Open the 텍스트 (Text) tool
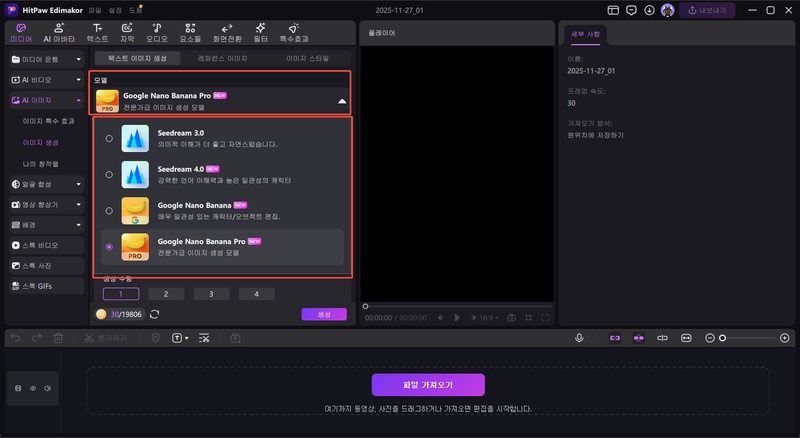This screenshot has width=800, height=438. [97, 33]
